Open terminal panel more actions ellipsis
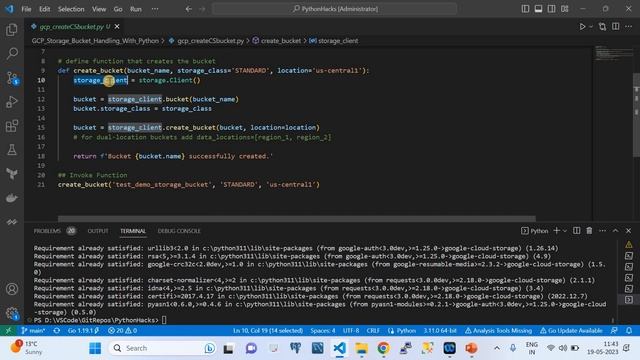Viewport: 640px width, 360px height. 602,231
